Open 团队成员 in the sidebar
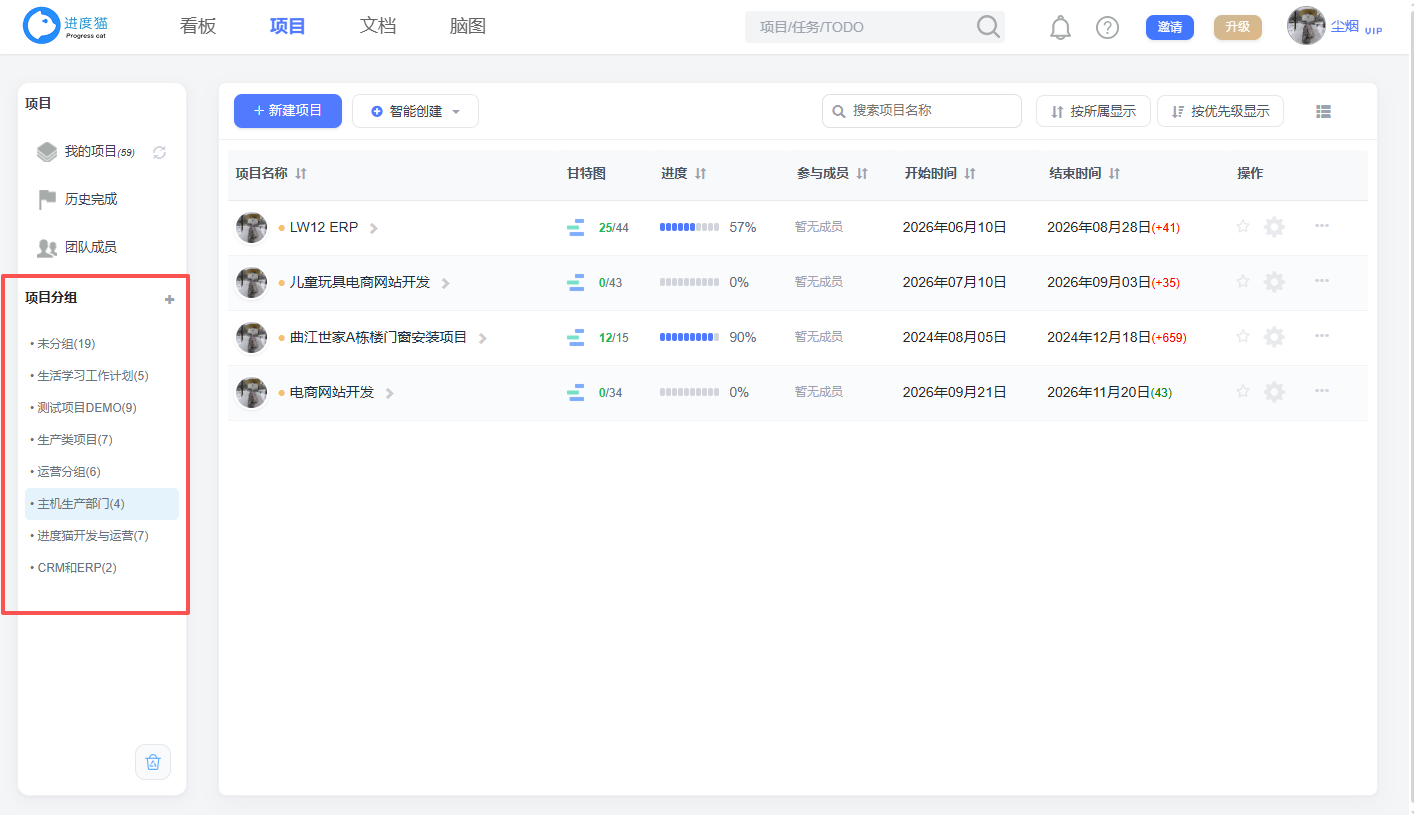This screenshot has width=1414, height=815. [x=77, y=247]
